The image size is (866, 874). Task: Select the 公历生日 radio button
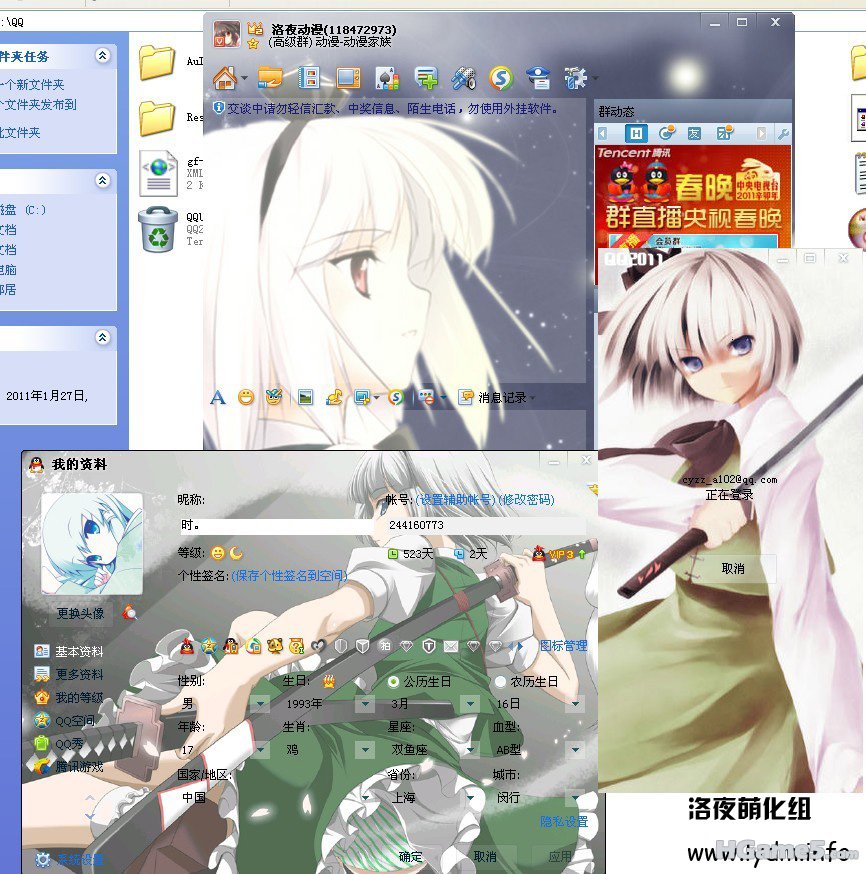point(393,681)
